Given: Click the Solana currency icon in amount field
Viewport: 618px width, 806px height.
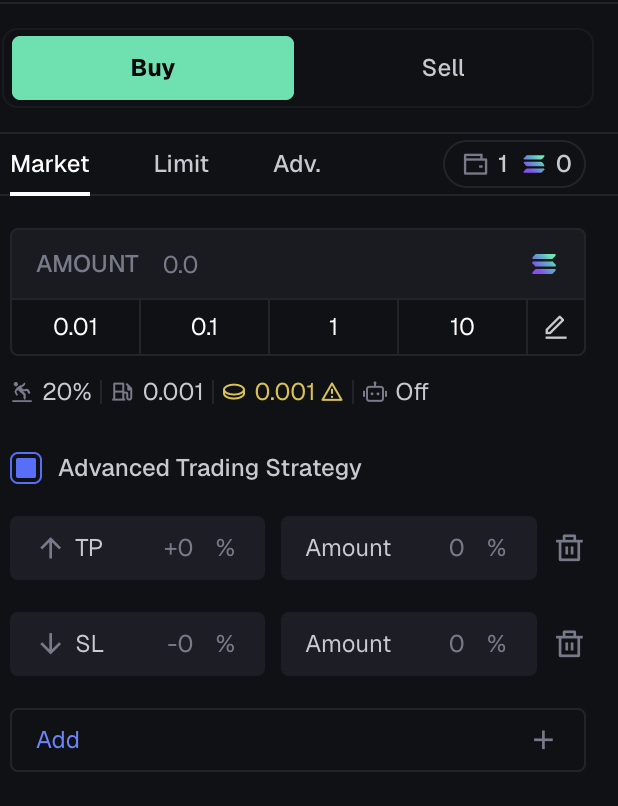Looking at the screenshot, I should (x=544, y=264).
